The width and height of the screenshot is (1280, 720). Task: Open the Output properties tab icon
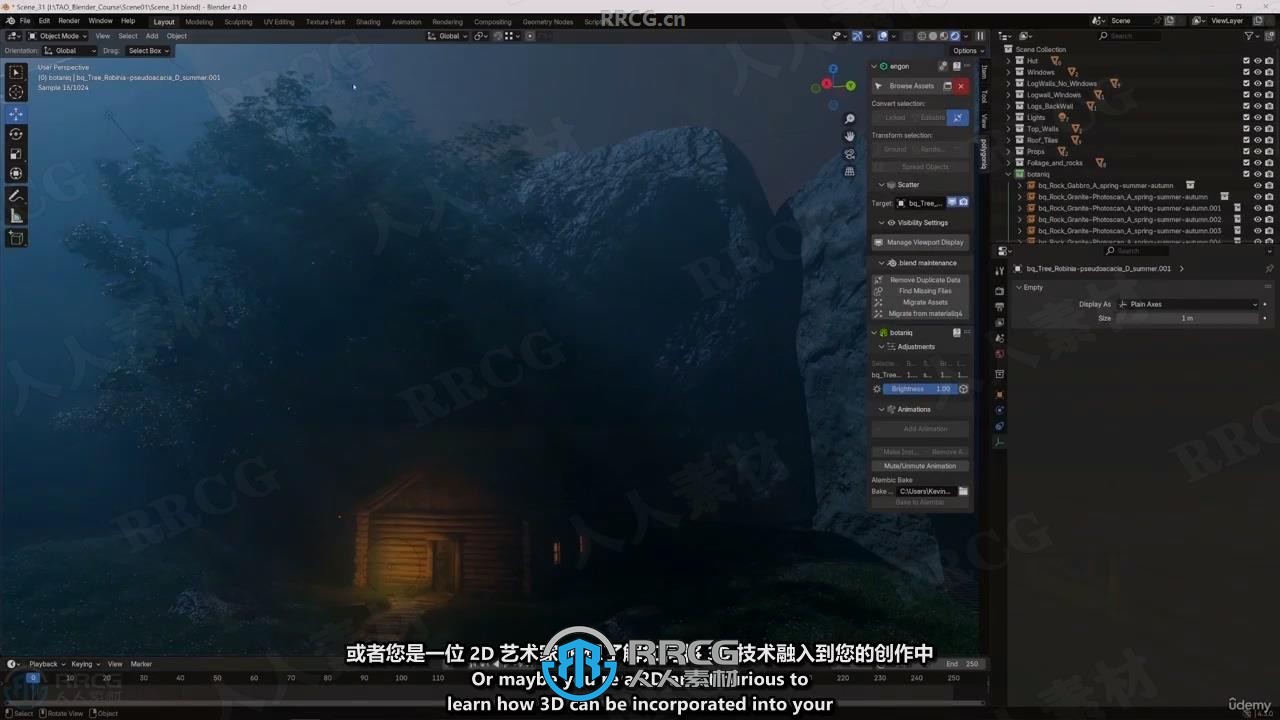click(999, 307)
